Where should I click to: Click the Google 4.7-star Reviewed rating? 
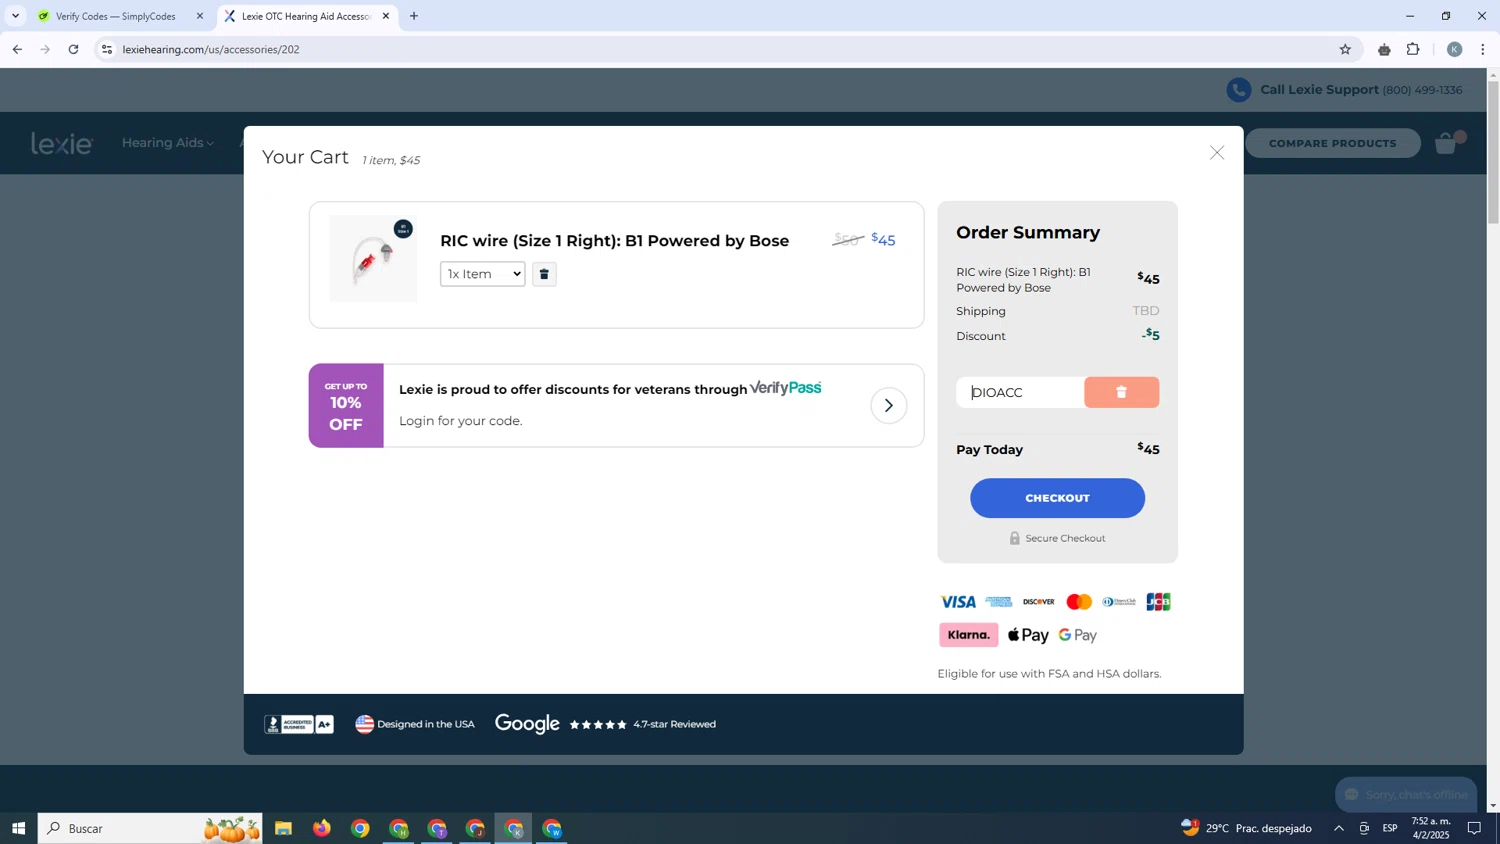(x=605, y=724)
